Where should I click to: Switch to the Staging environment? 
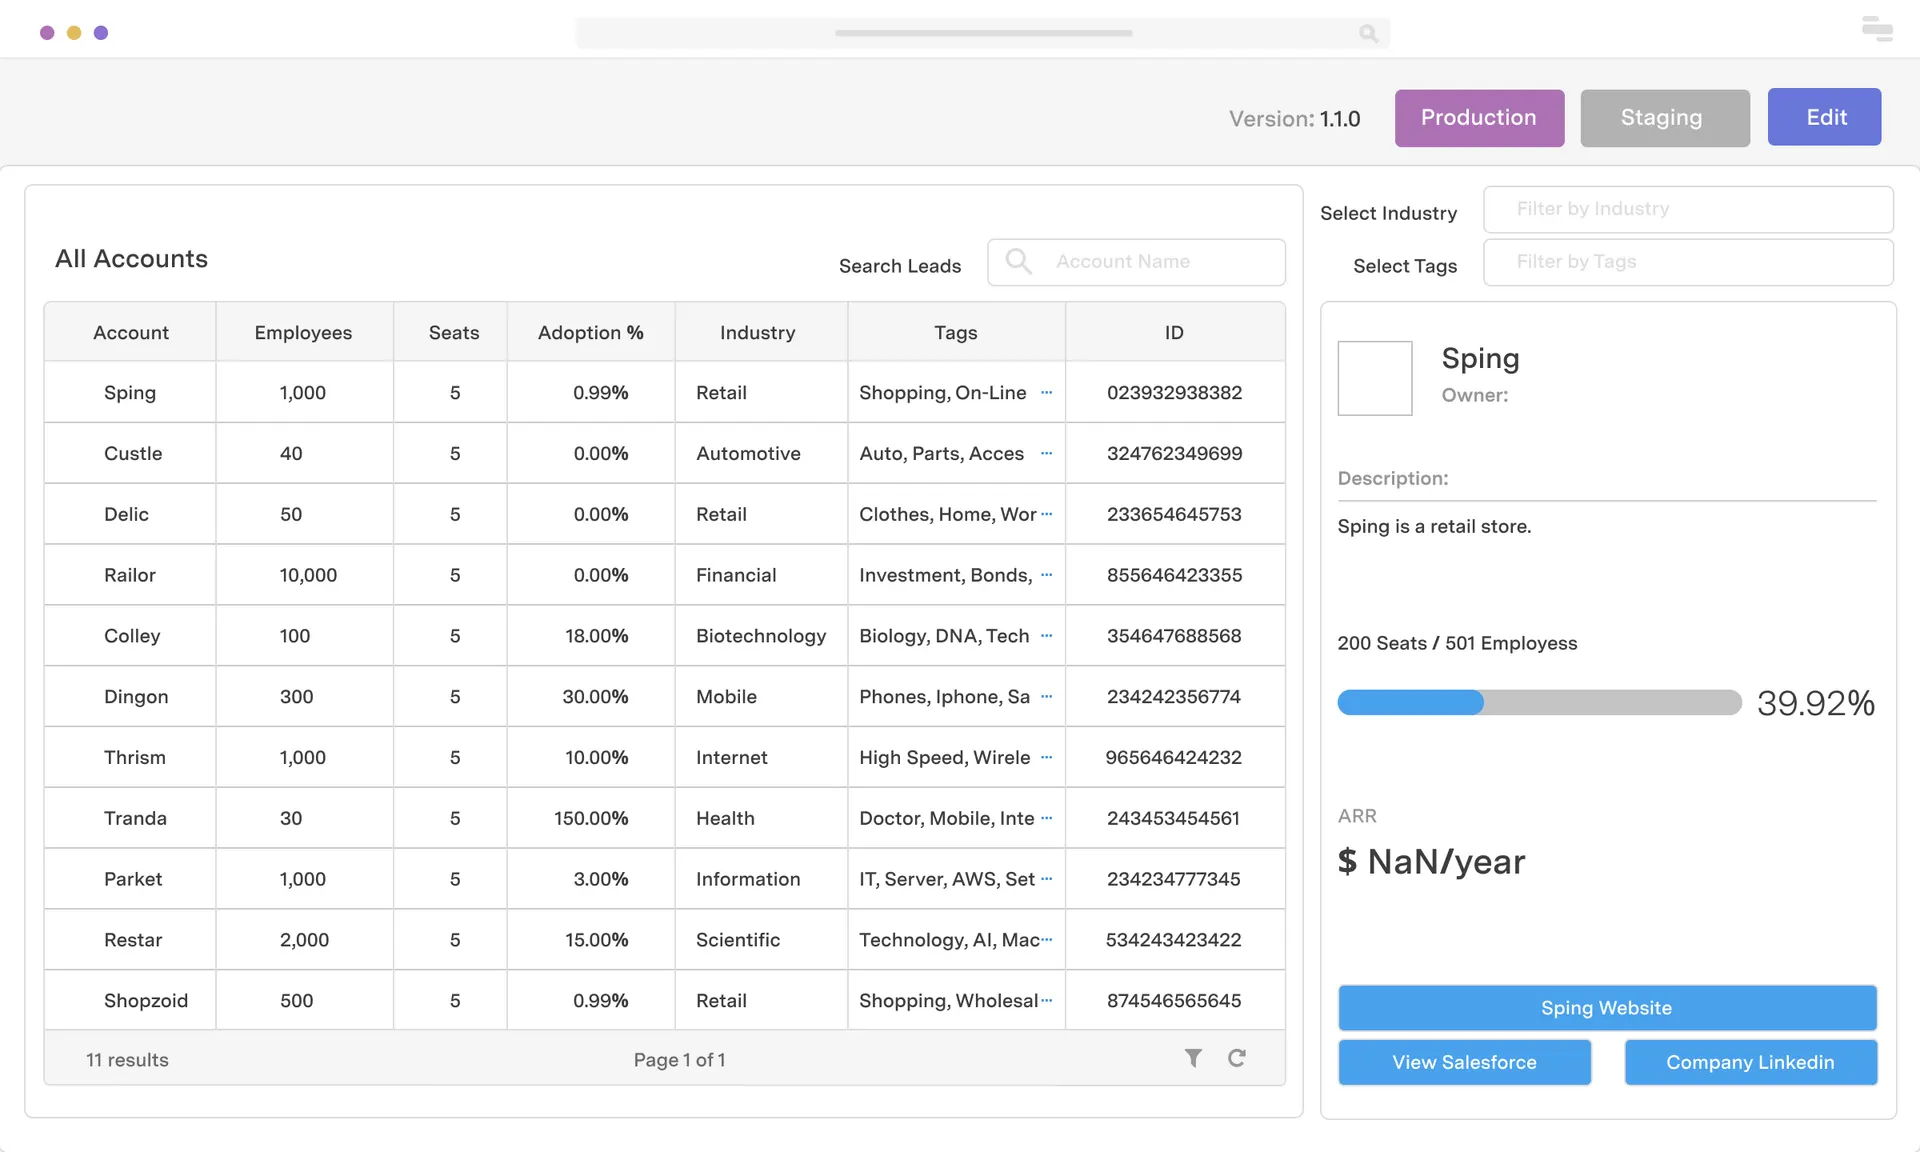1664,118
